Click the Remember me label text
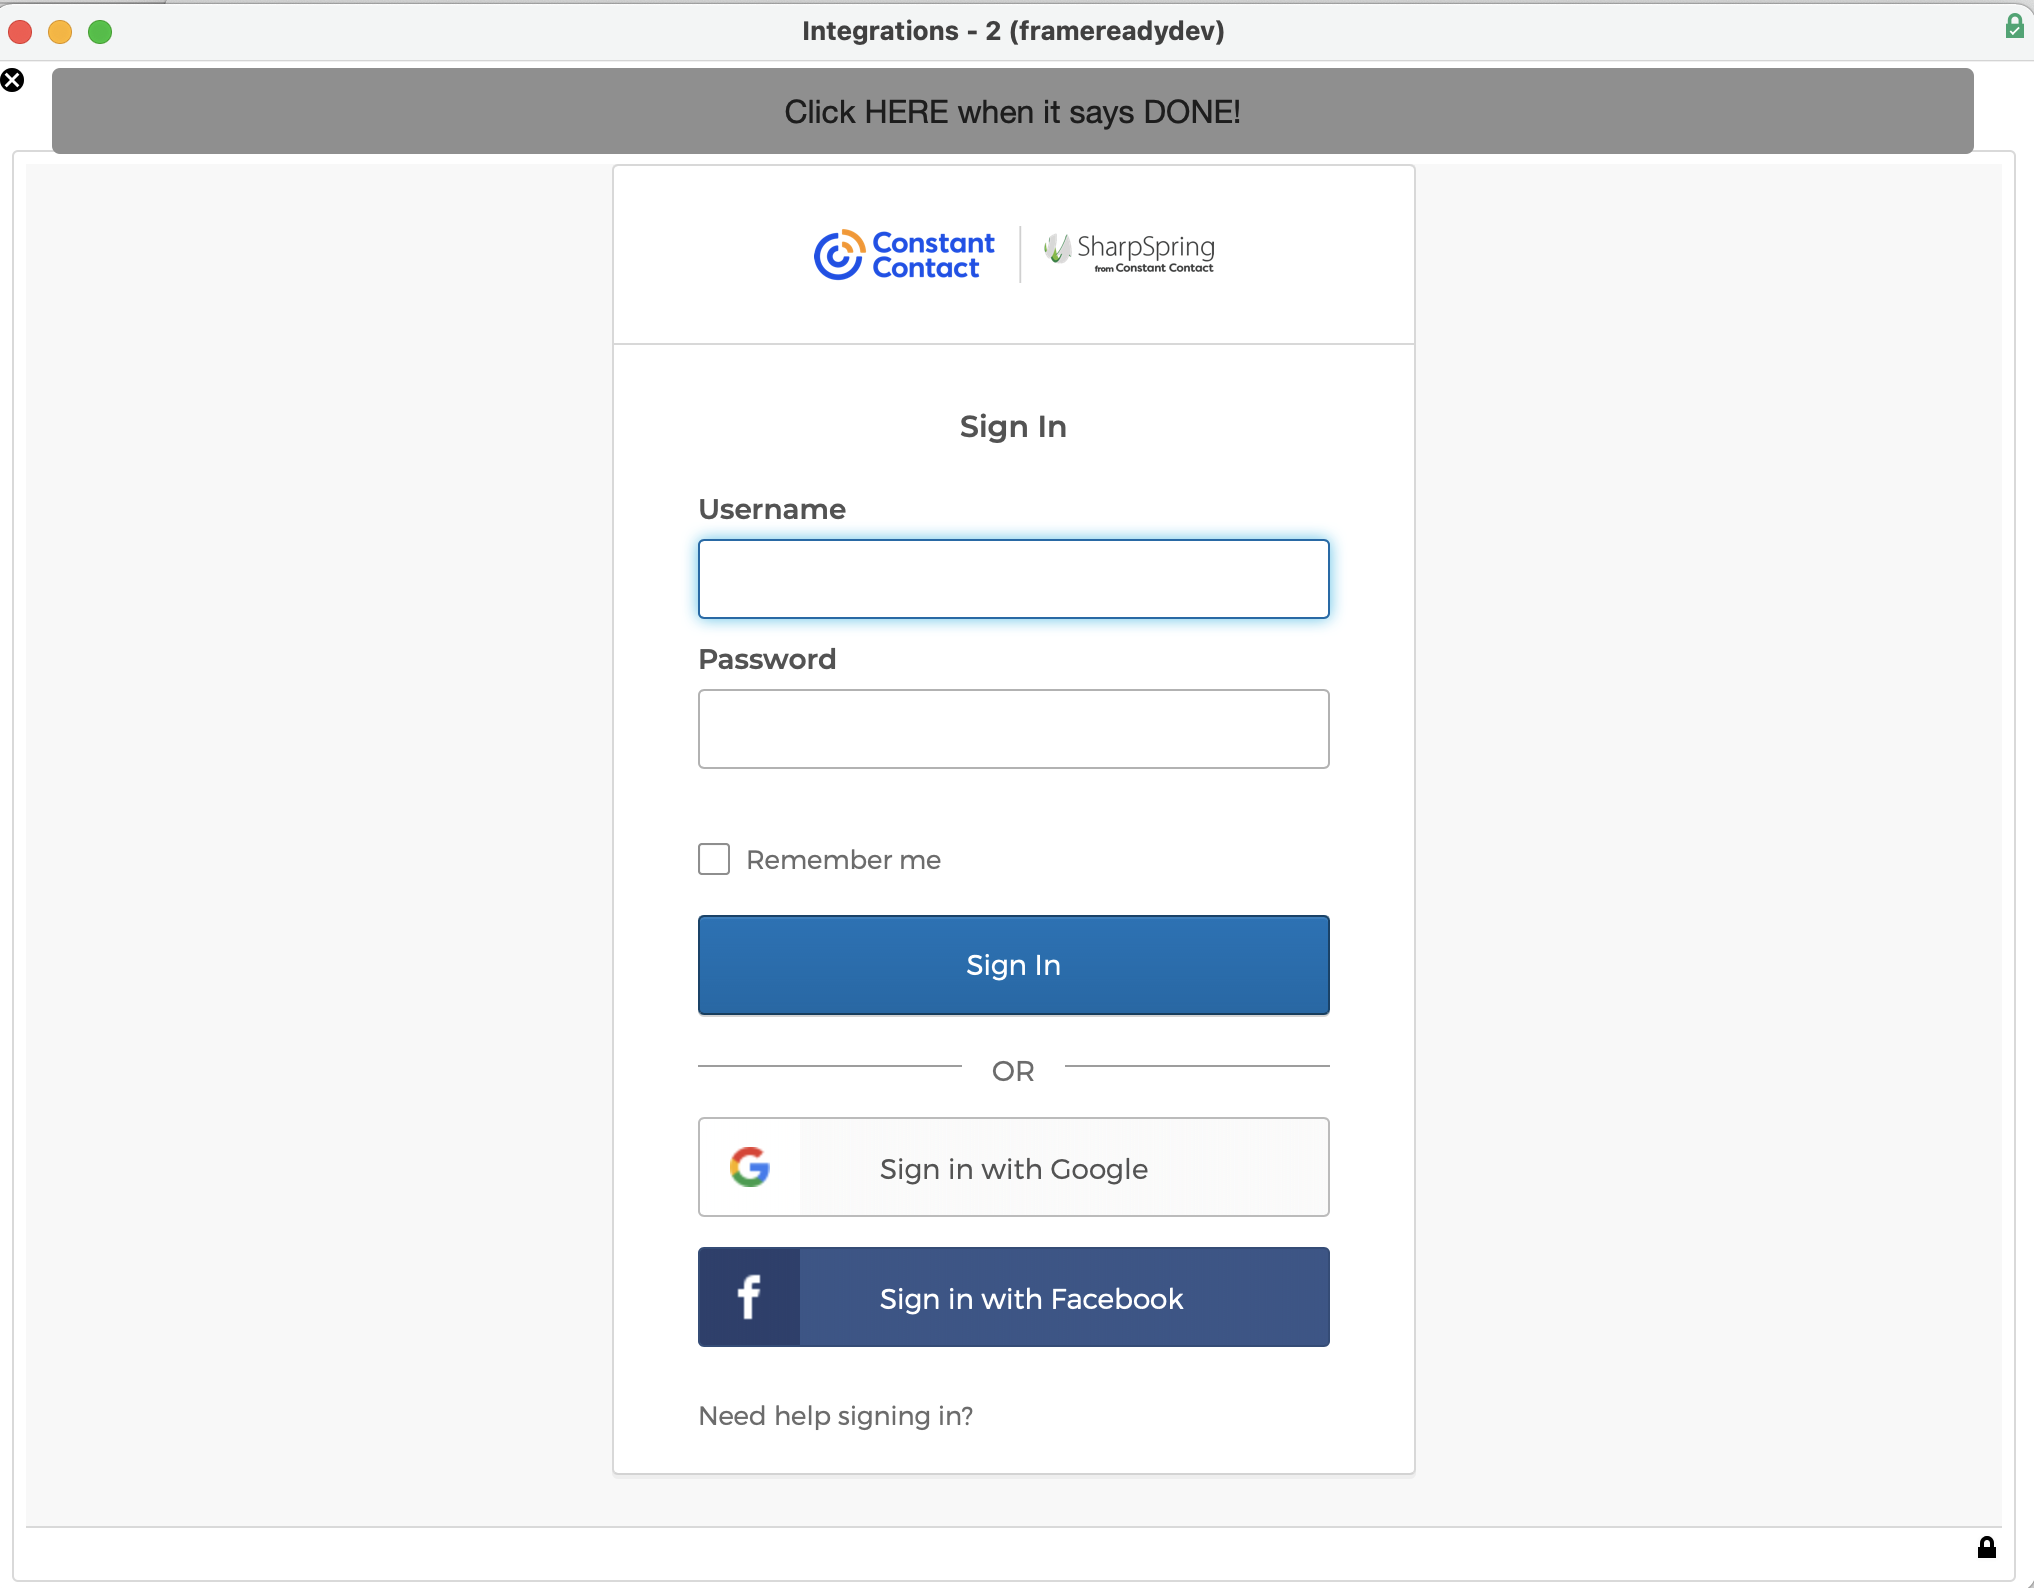The width and height of the screenshot is (2034, 1588). pyautogui.click(x=843, y=860)
